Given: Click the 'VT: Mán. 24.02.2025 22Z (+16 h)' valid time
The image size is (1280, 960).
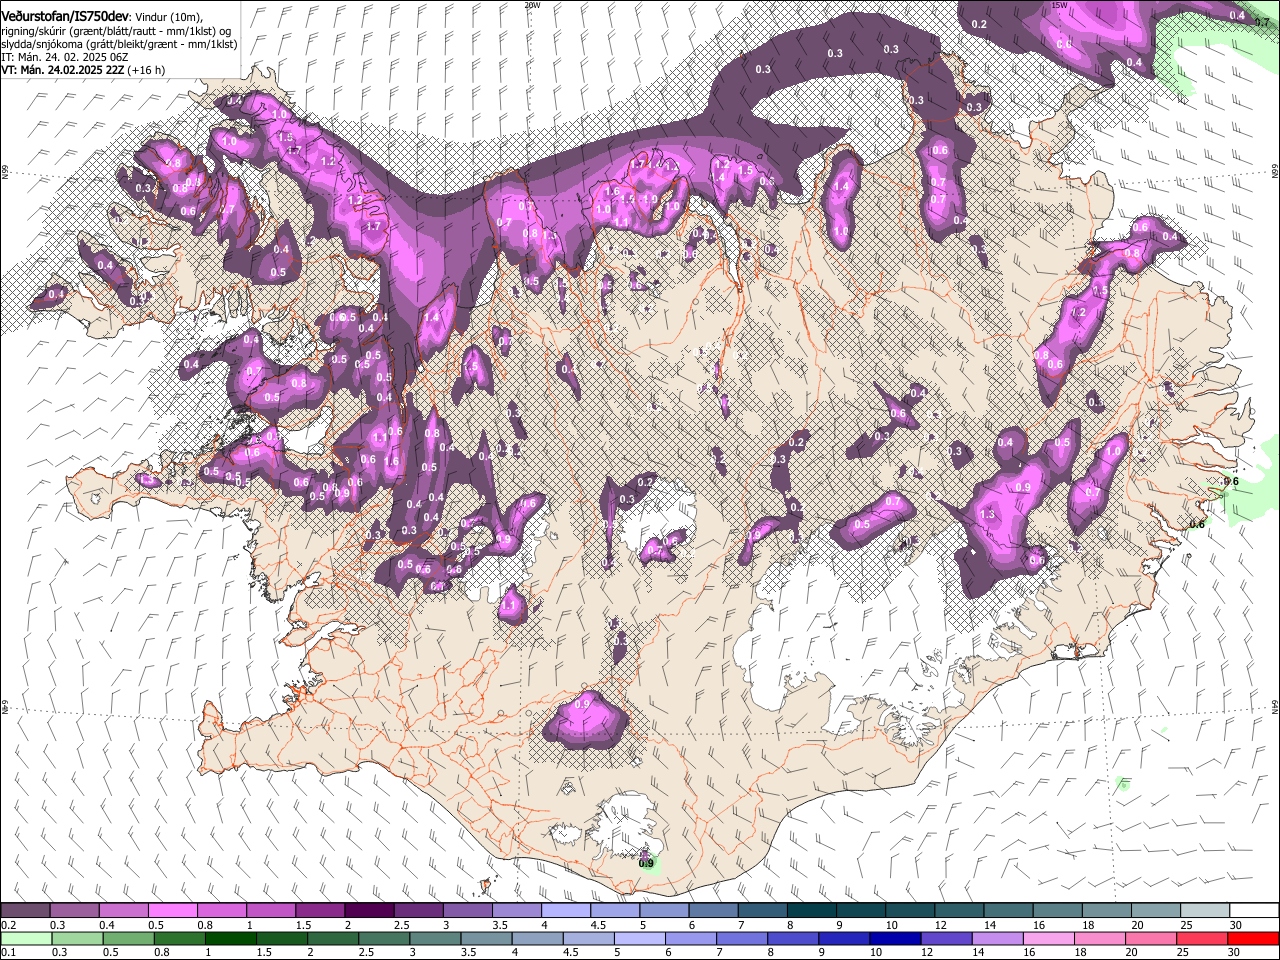Looking at the screenshot, I should click(x=83, y=70).
